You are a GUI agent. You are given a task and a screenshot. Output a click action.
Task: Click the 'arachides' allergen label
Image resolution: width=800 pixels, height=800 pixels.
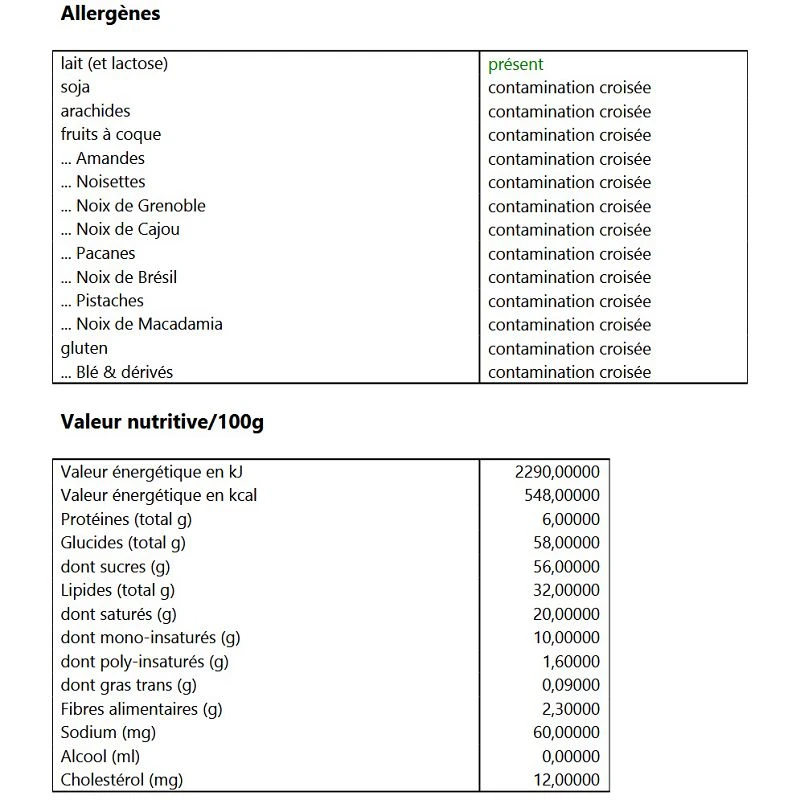[x=95, y=111]
